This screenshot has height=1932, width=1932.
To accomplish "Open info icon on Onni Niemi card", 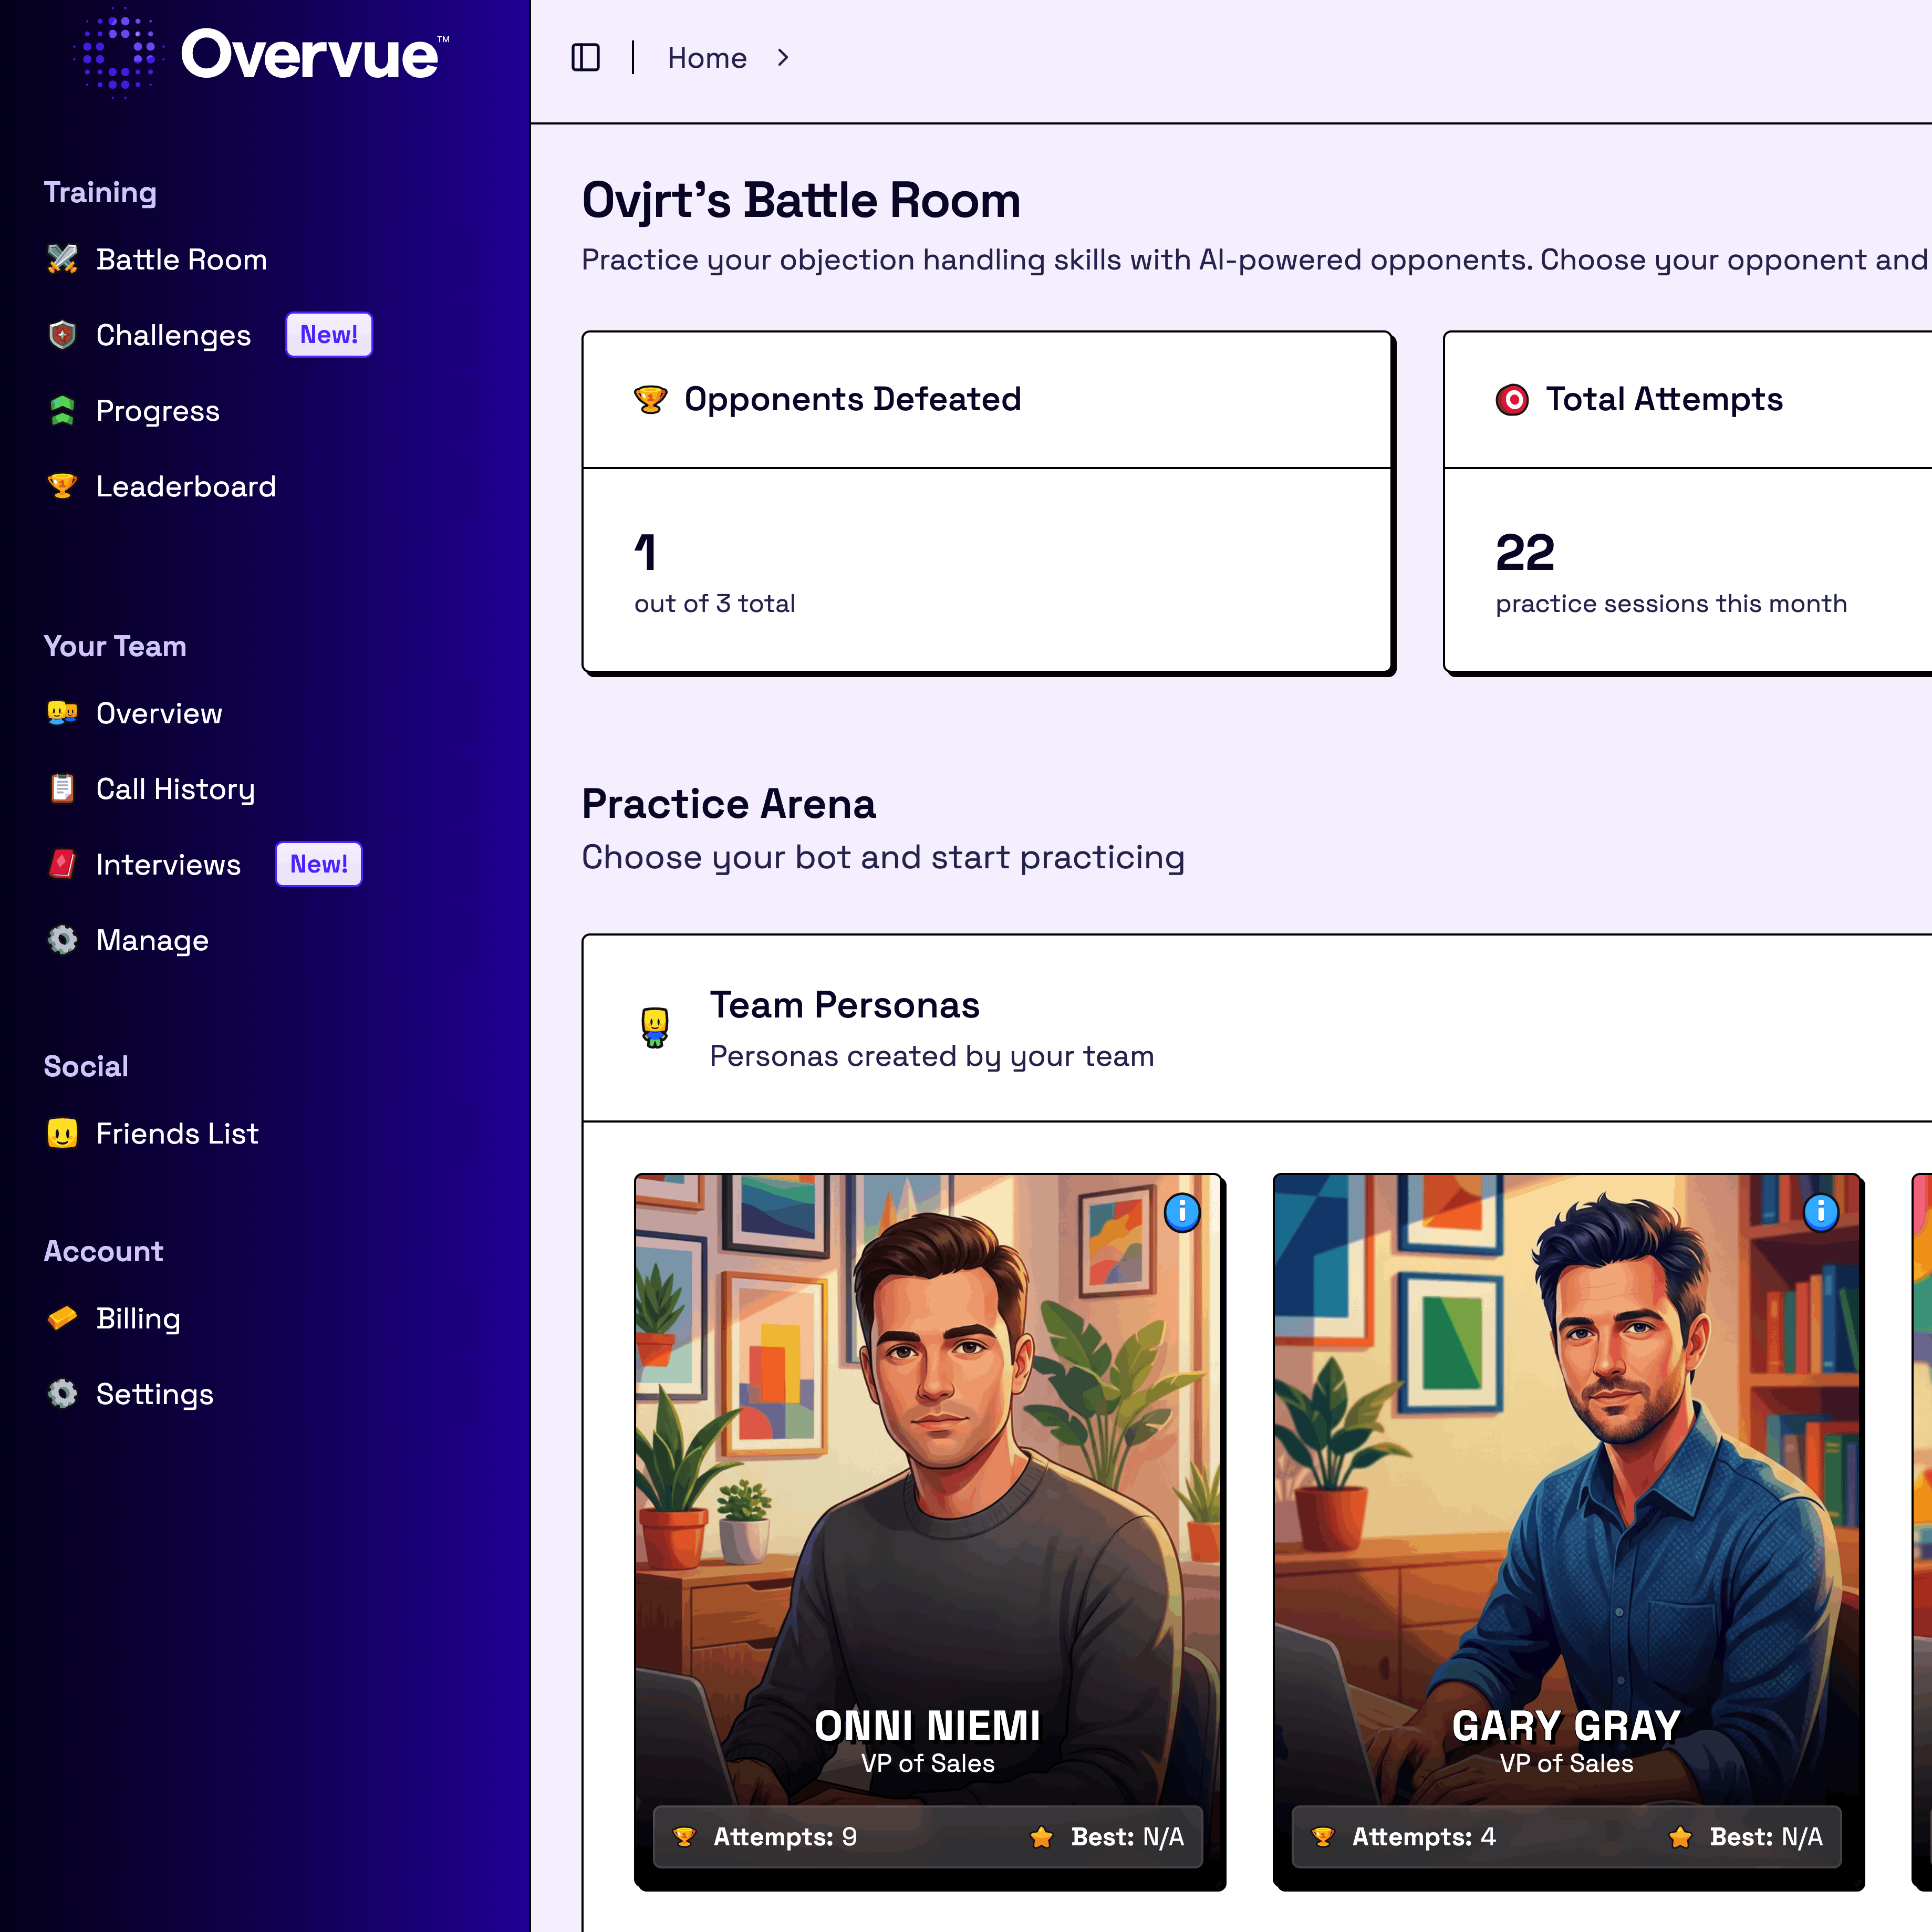I will point(1182,1212).
